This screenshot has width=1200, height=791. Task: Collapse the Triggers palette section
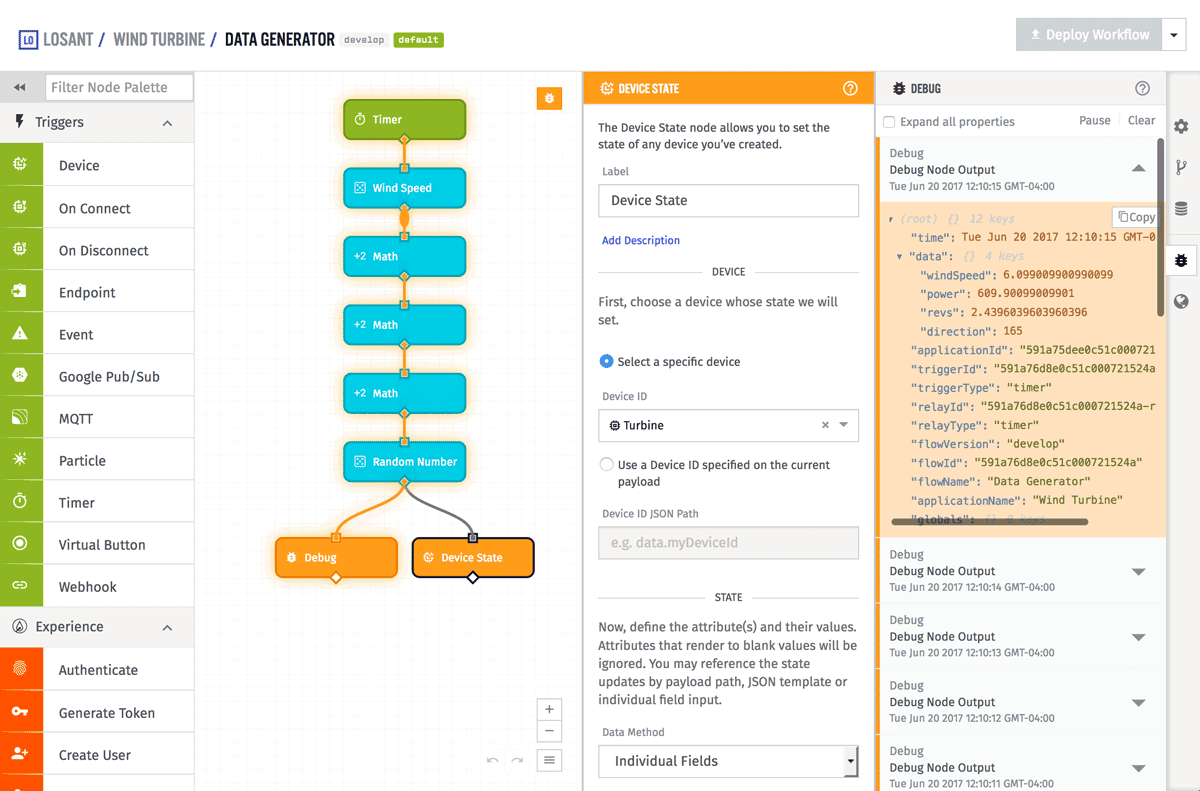(167, 123)
